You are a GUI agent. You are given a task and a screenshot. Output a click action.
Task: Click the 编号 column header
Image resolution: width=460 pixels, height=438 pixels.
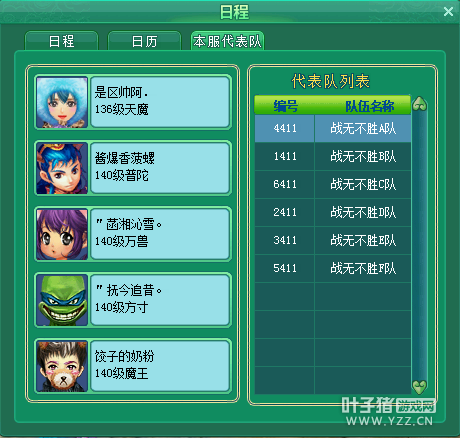pos(286,106)
